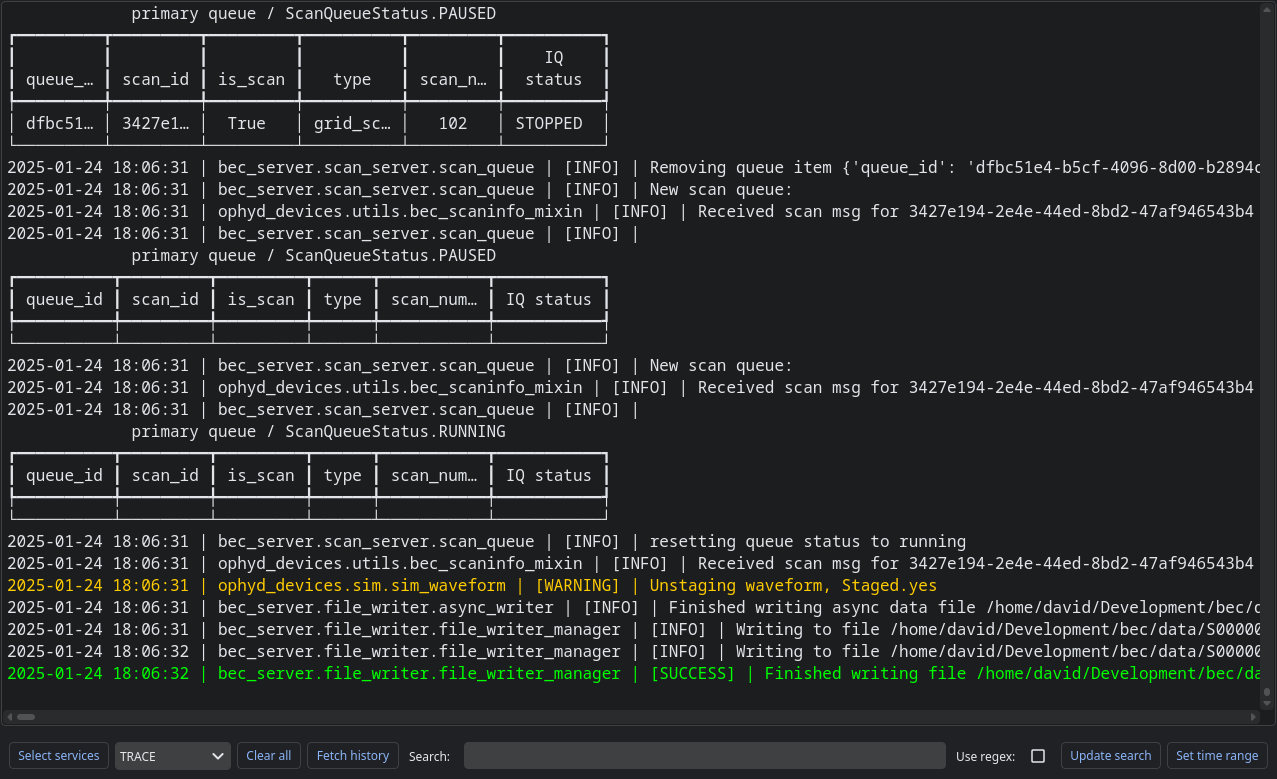This screenshot has width=1277, height=779.
Task: Focus the Search text field
Action: tap(704, 756)
